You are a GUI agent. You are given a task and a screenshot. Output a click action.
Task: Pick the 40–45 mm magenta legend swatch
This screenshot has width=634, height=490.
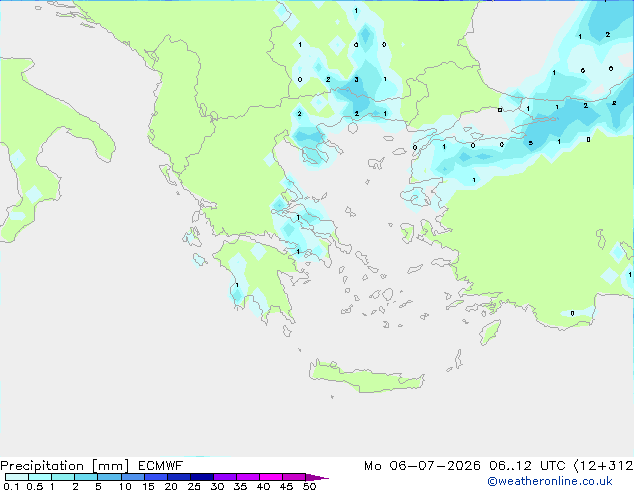coord(271,477)
